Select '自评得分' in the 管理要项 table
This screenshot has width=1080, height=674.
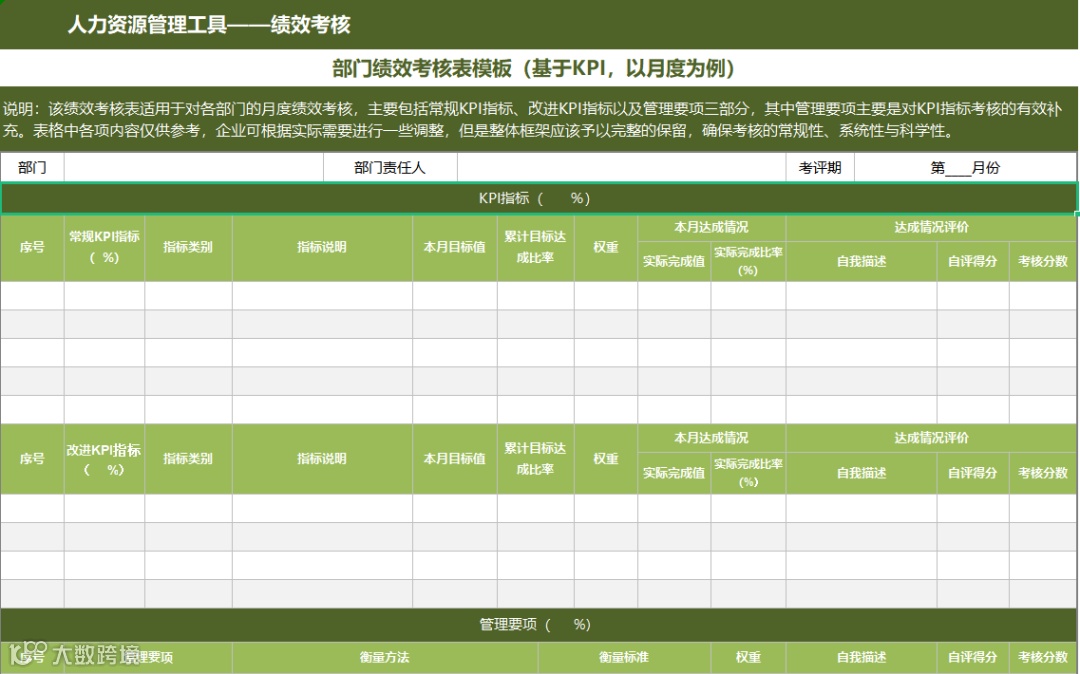click(973, 657)
